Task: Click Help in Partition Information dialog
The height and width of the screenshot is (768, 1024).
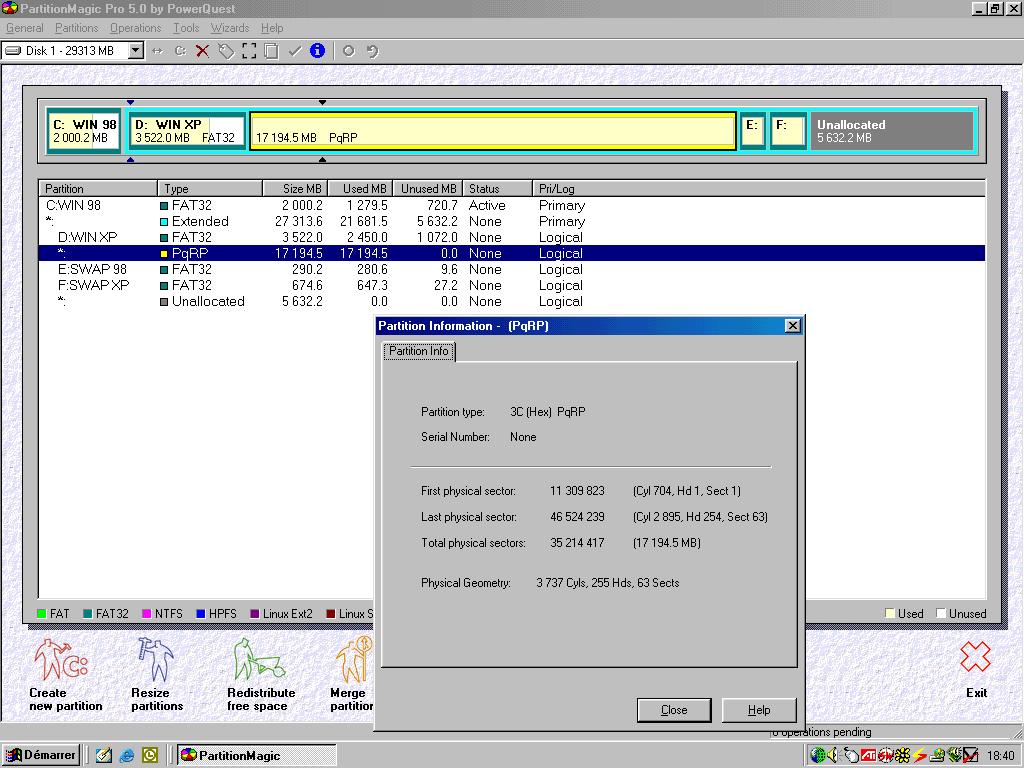Action: pyautogui.click(x=759, y=710)
